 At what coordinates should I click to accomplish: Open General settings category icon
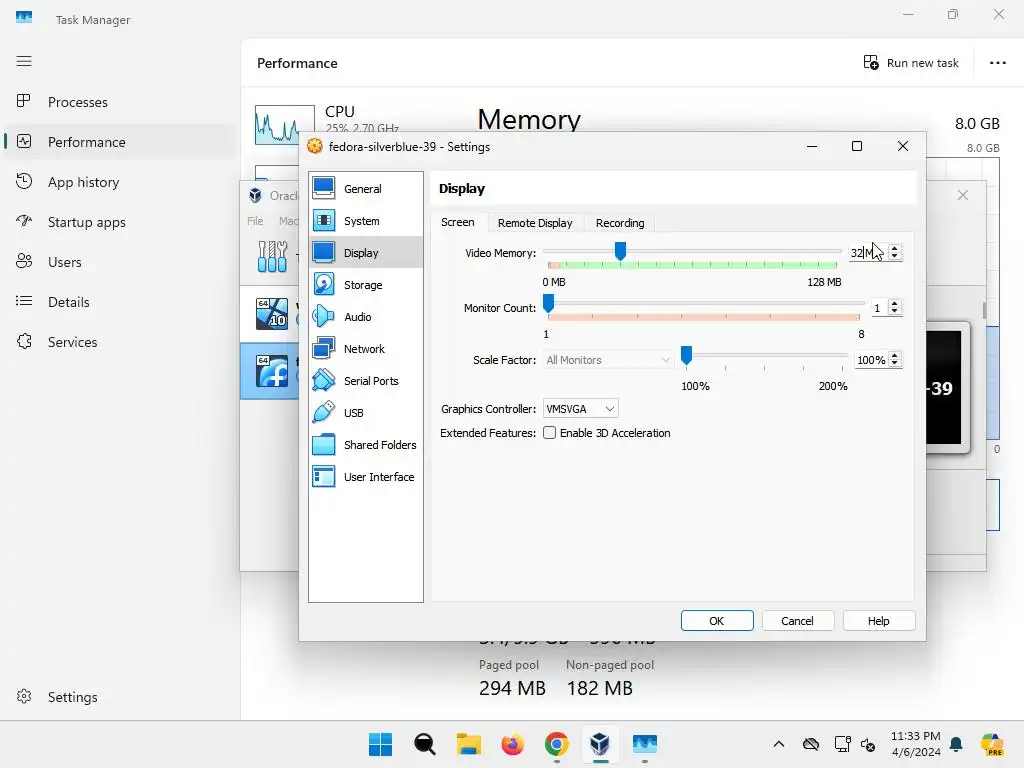click(323, 188)
